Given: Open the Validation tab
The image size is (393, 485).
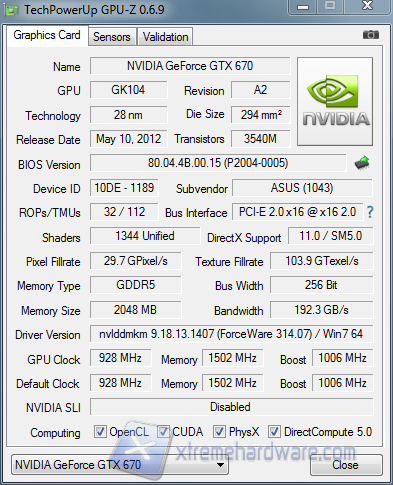Looking at the screenshot, I should (x=165, y=37).
